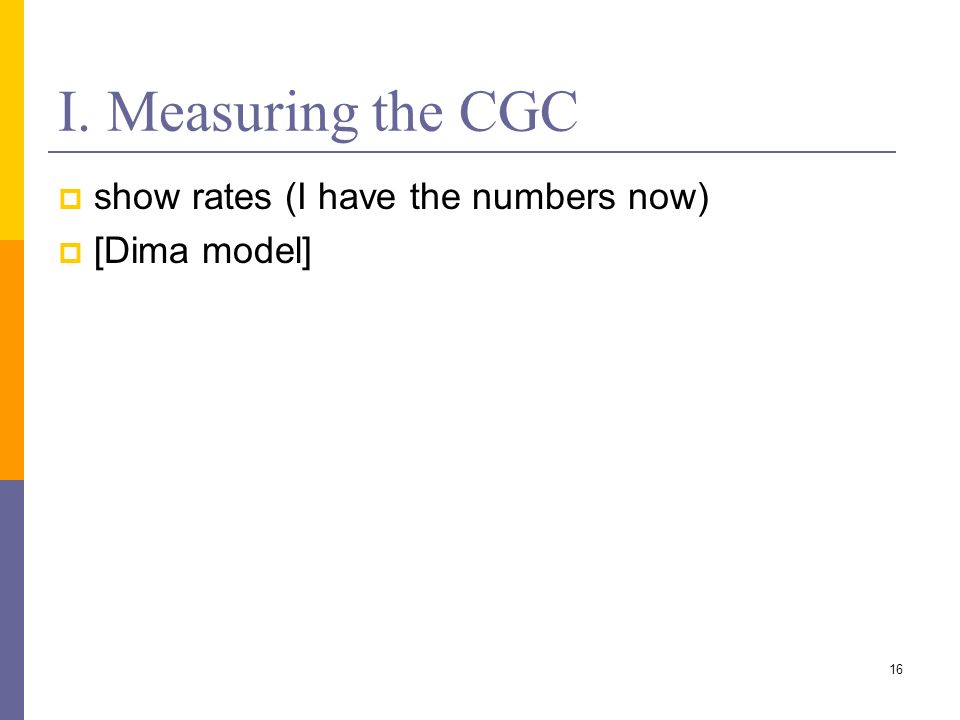
Task: Click the word 'show' in the first bullet
Action: point(137,197)
